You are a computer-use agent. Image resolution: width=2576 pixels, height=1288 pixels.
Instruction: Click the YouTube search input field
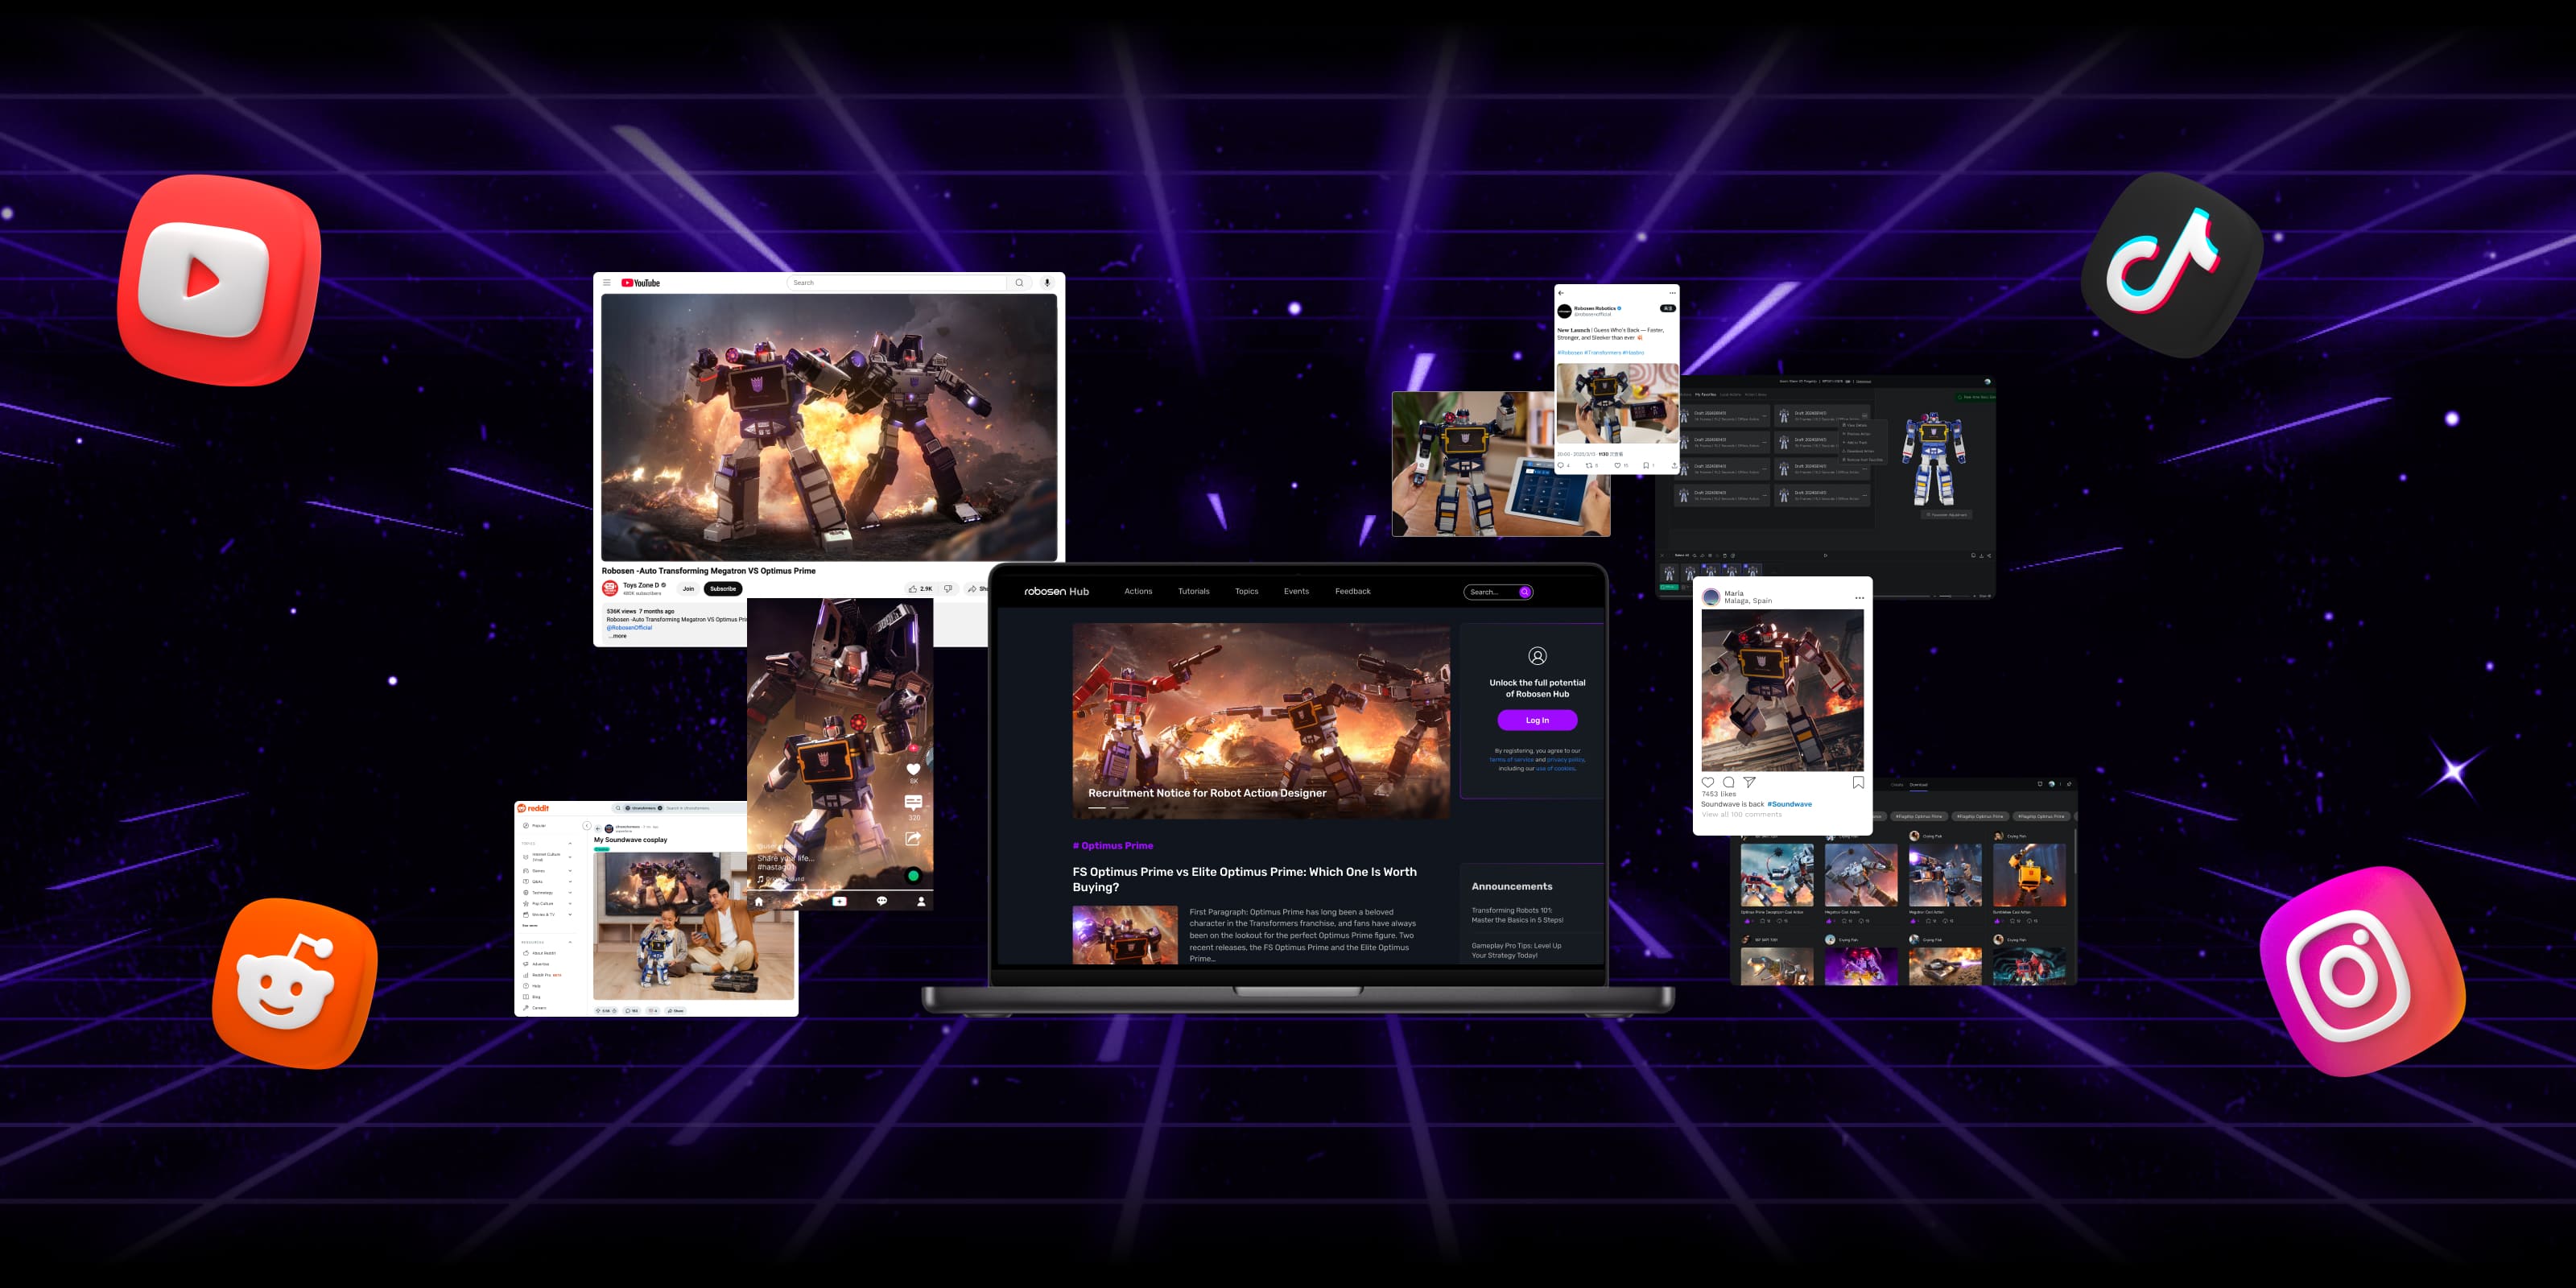(x=897, y=283)
